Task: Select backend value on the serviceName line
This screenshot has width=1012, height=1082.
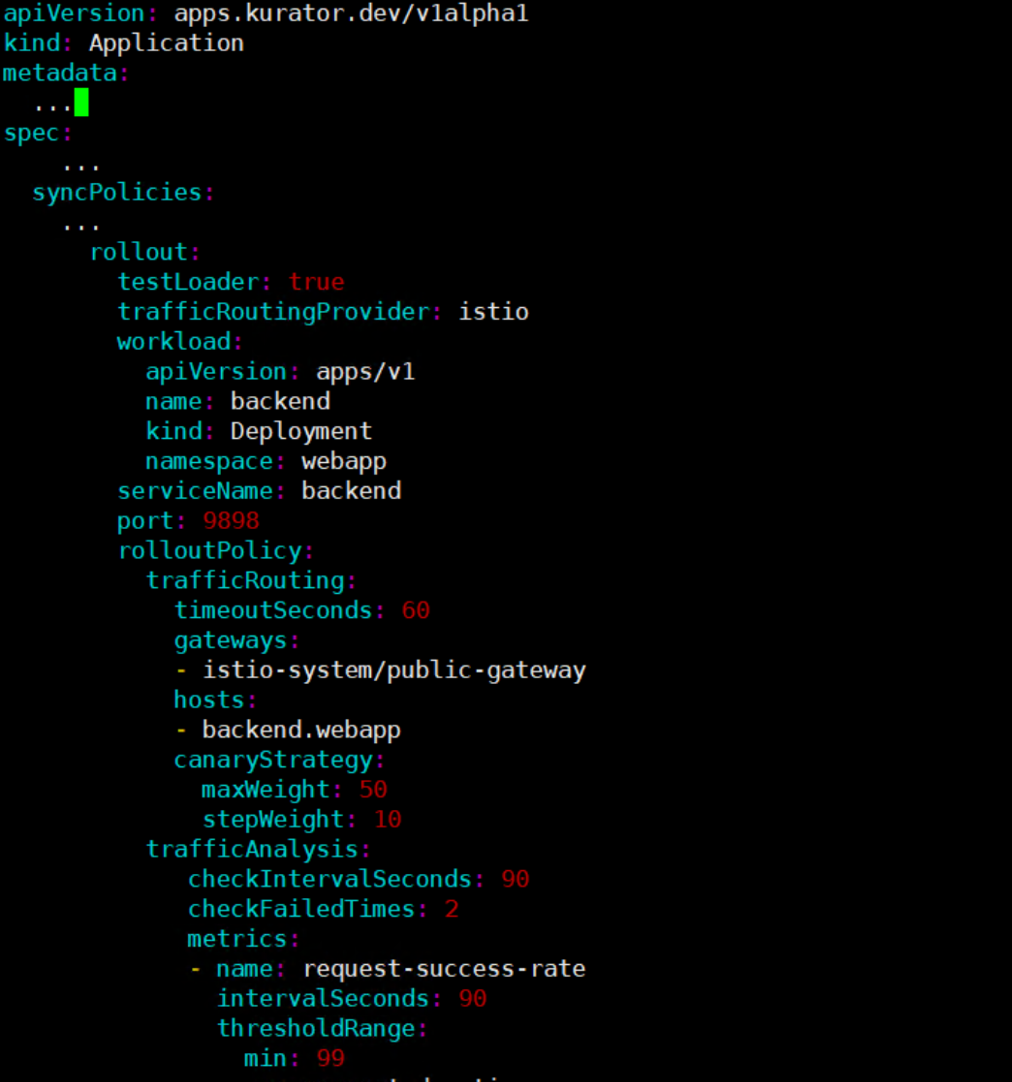Action: click(351, 491)
